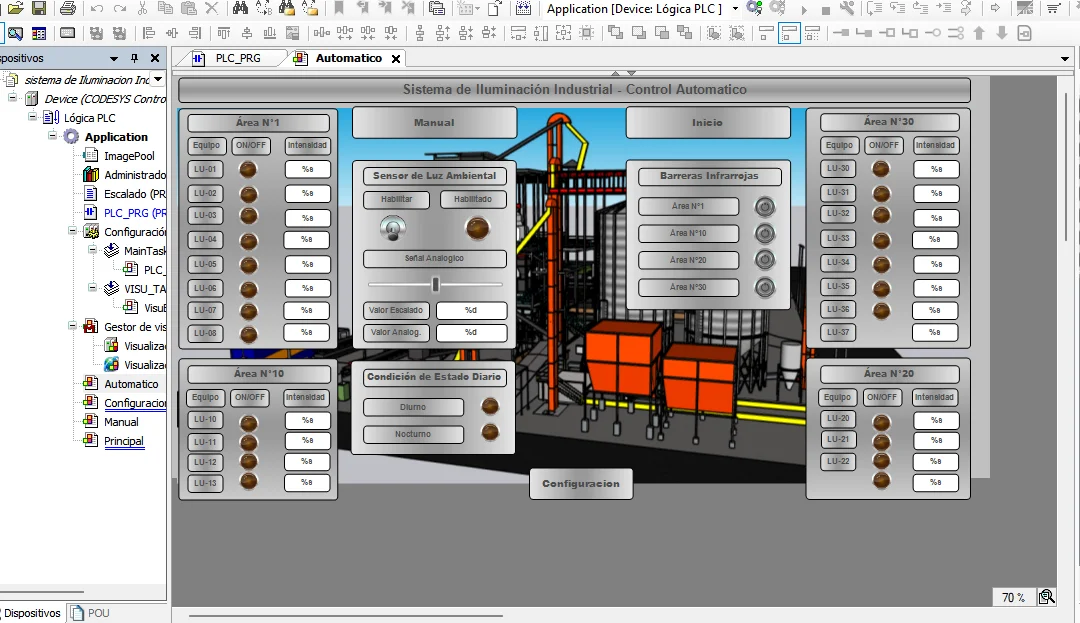
Task: Collapse the Gestor de vis node
Action: coord(73,327)
